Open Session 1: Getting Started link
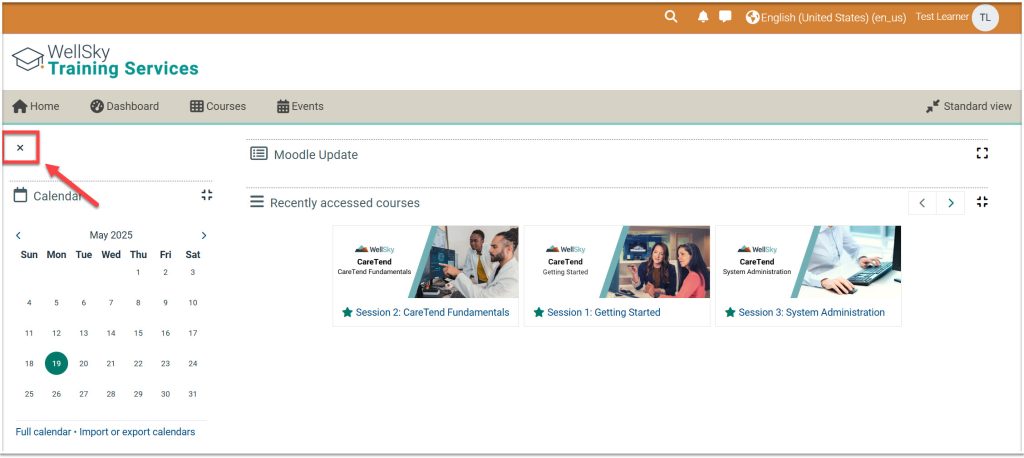1024x458 pixels. 603,312
